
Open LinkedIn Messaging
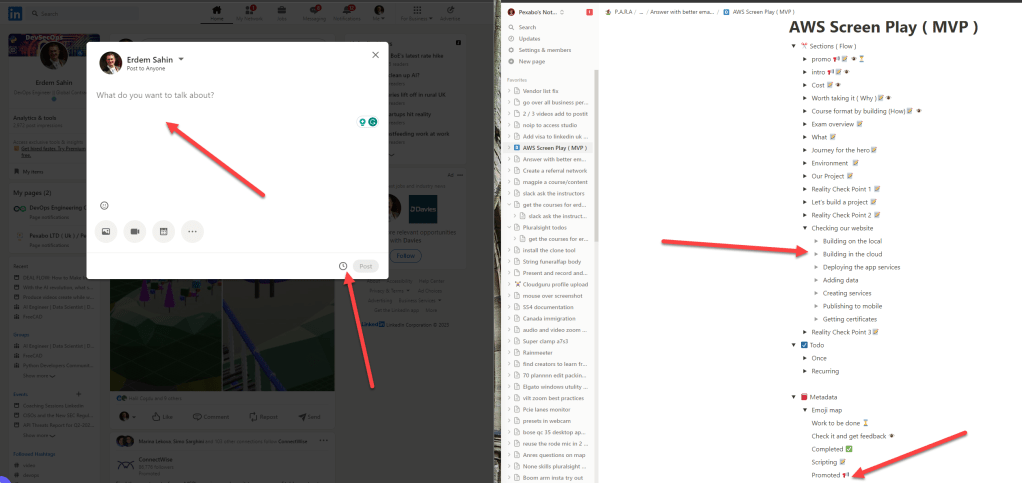314,13
